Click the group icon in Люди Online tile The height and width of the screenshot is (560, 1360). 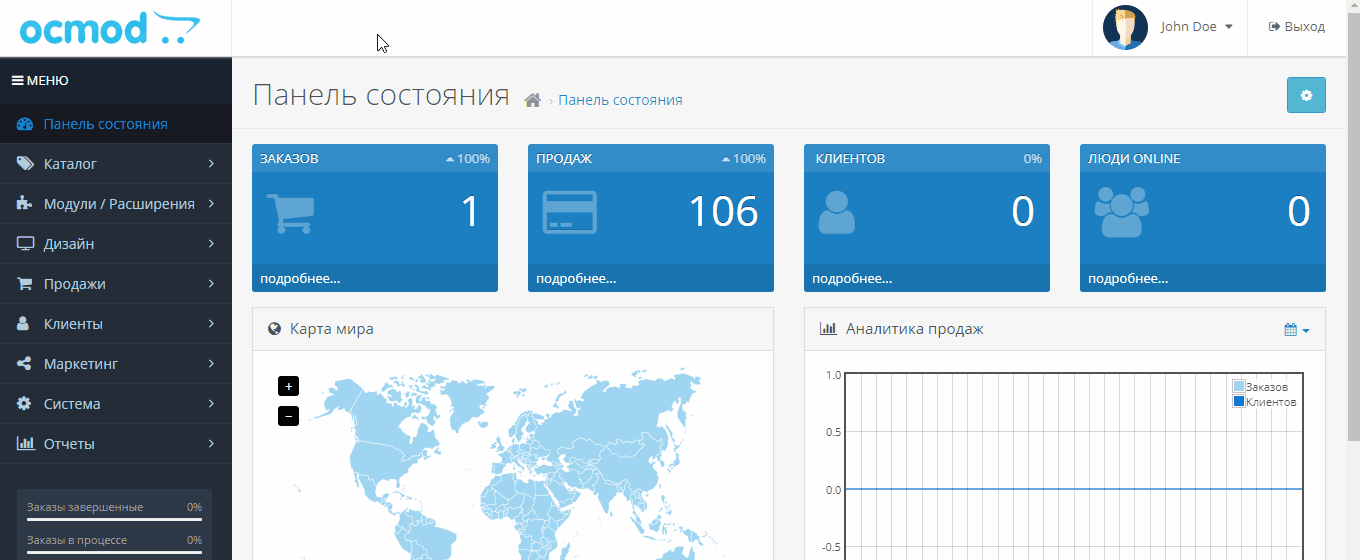1121,213
